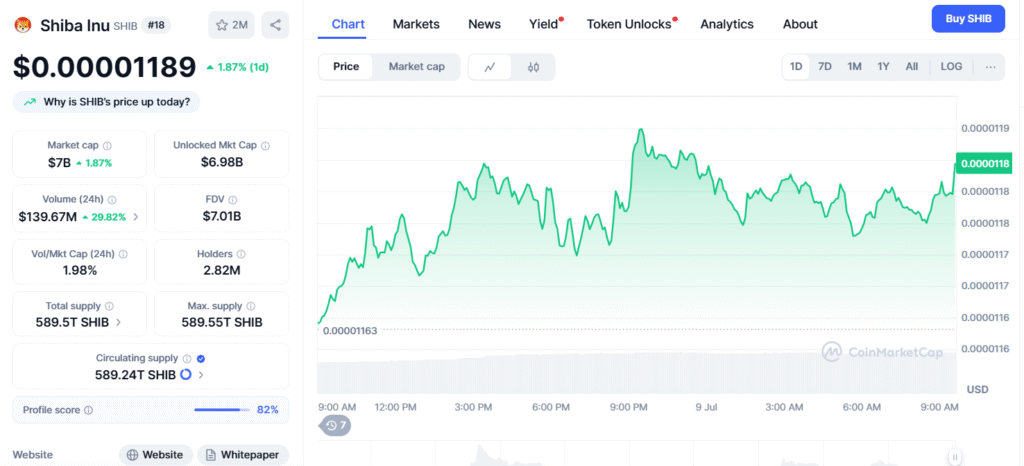Click the Circulating supply info icon
1024x466 pixels.
(x=187, y=358)
